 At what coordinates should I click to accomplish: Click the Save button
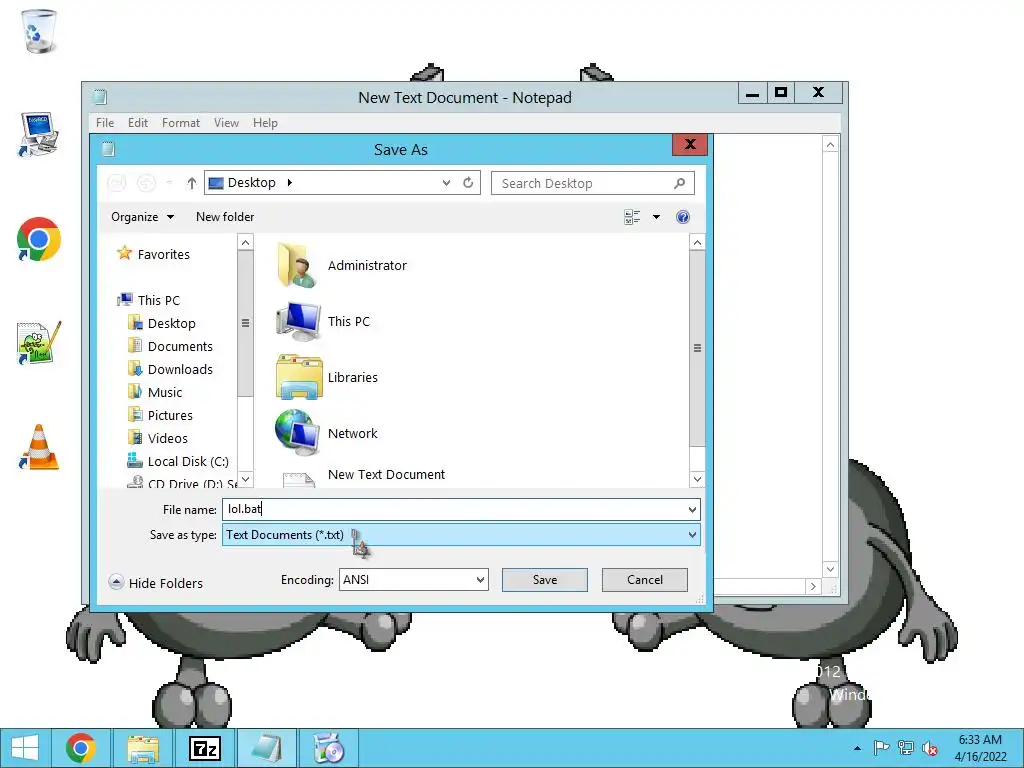(x=545, y=580)
